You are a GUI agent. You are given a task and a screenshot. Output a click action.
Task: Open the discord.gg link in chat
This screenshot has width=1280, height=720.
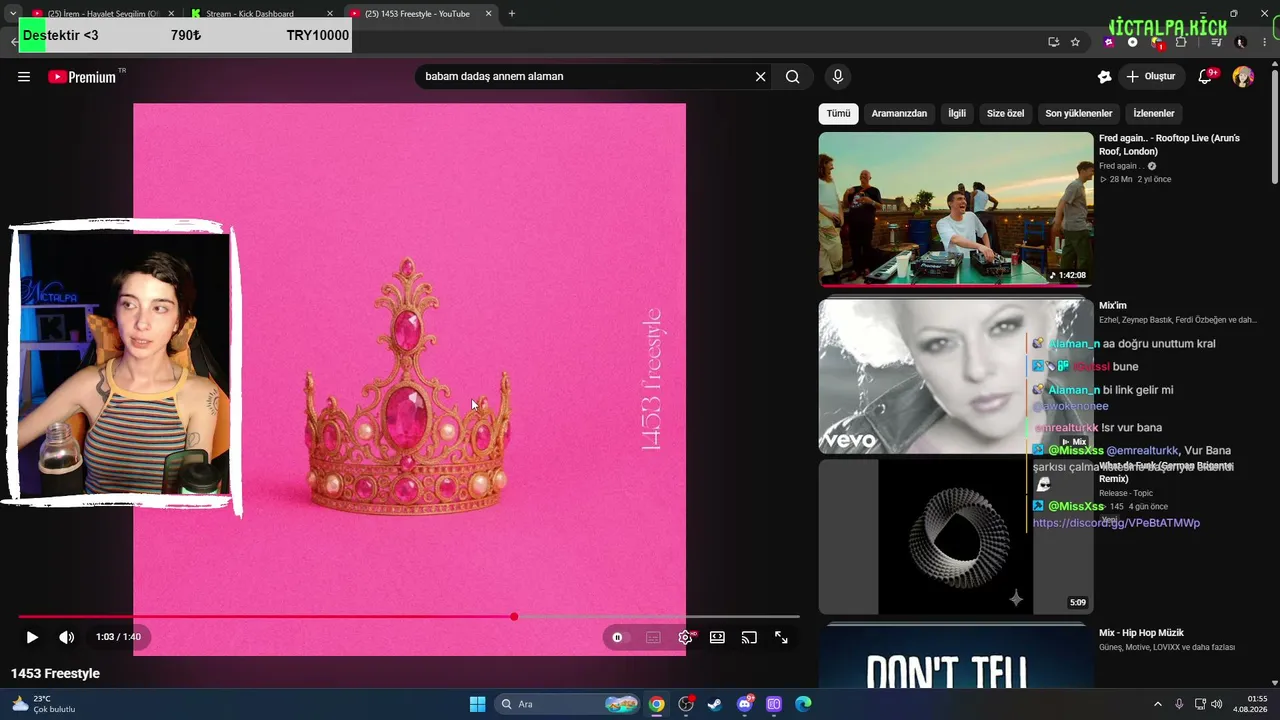pyautogui.click(x=1116, y=523)
